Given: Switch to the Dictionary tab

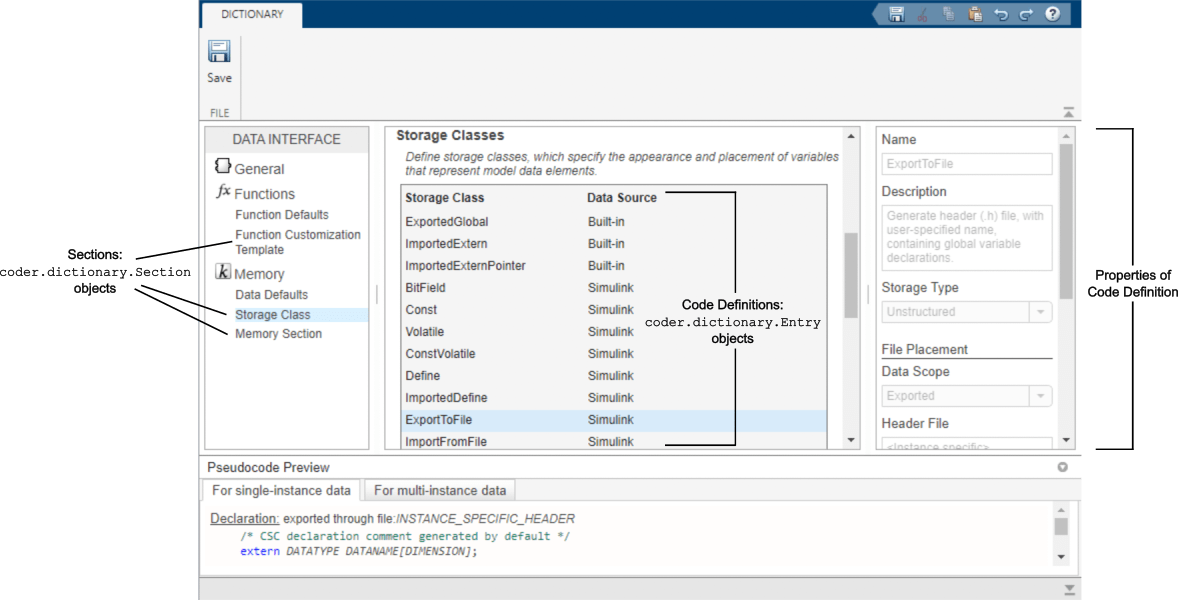Looking at the screenshot, I should (251, 15).
